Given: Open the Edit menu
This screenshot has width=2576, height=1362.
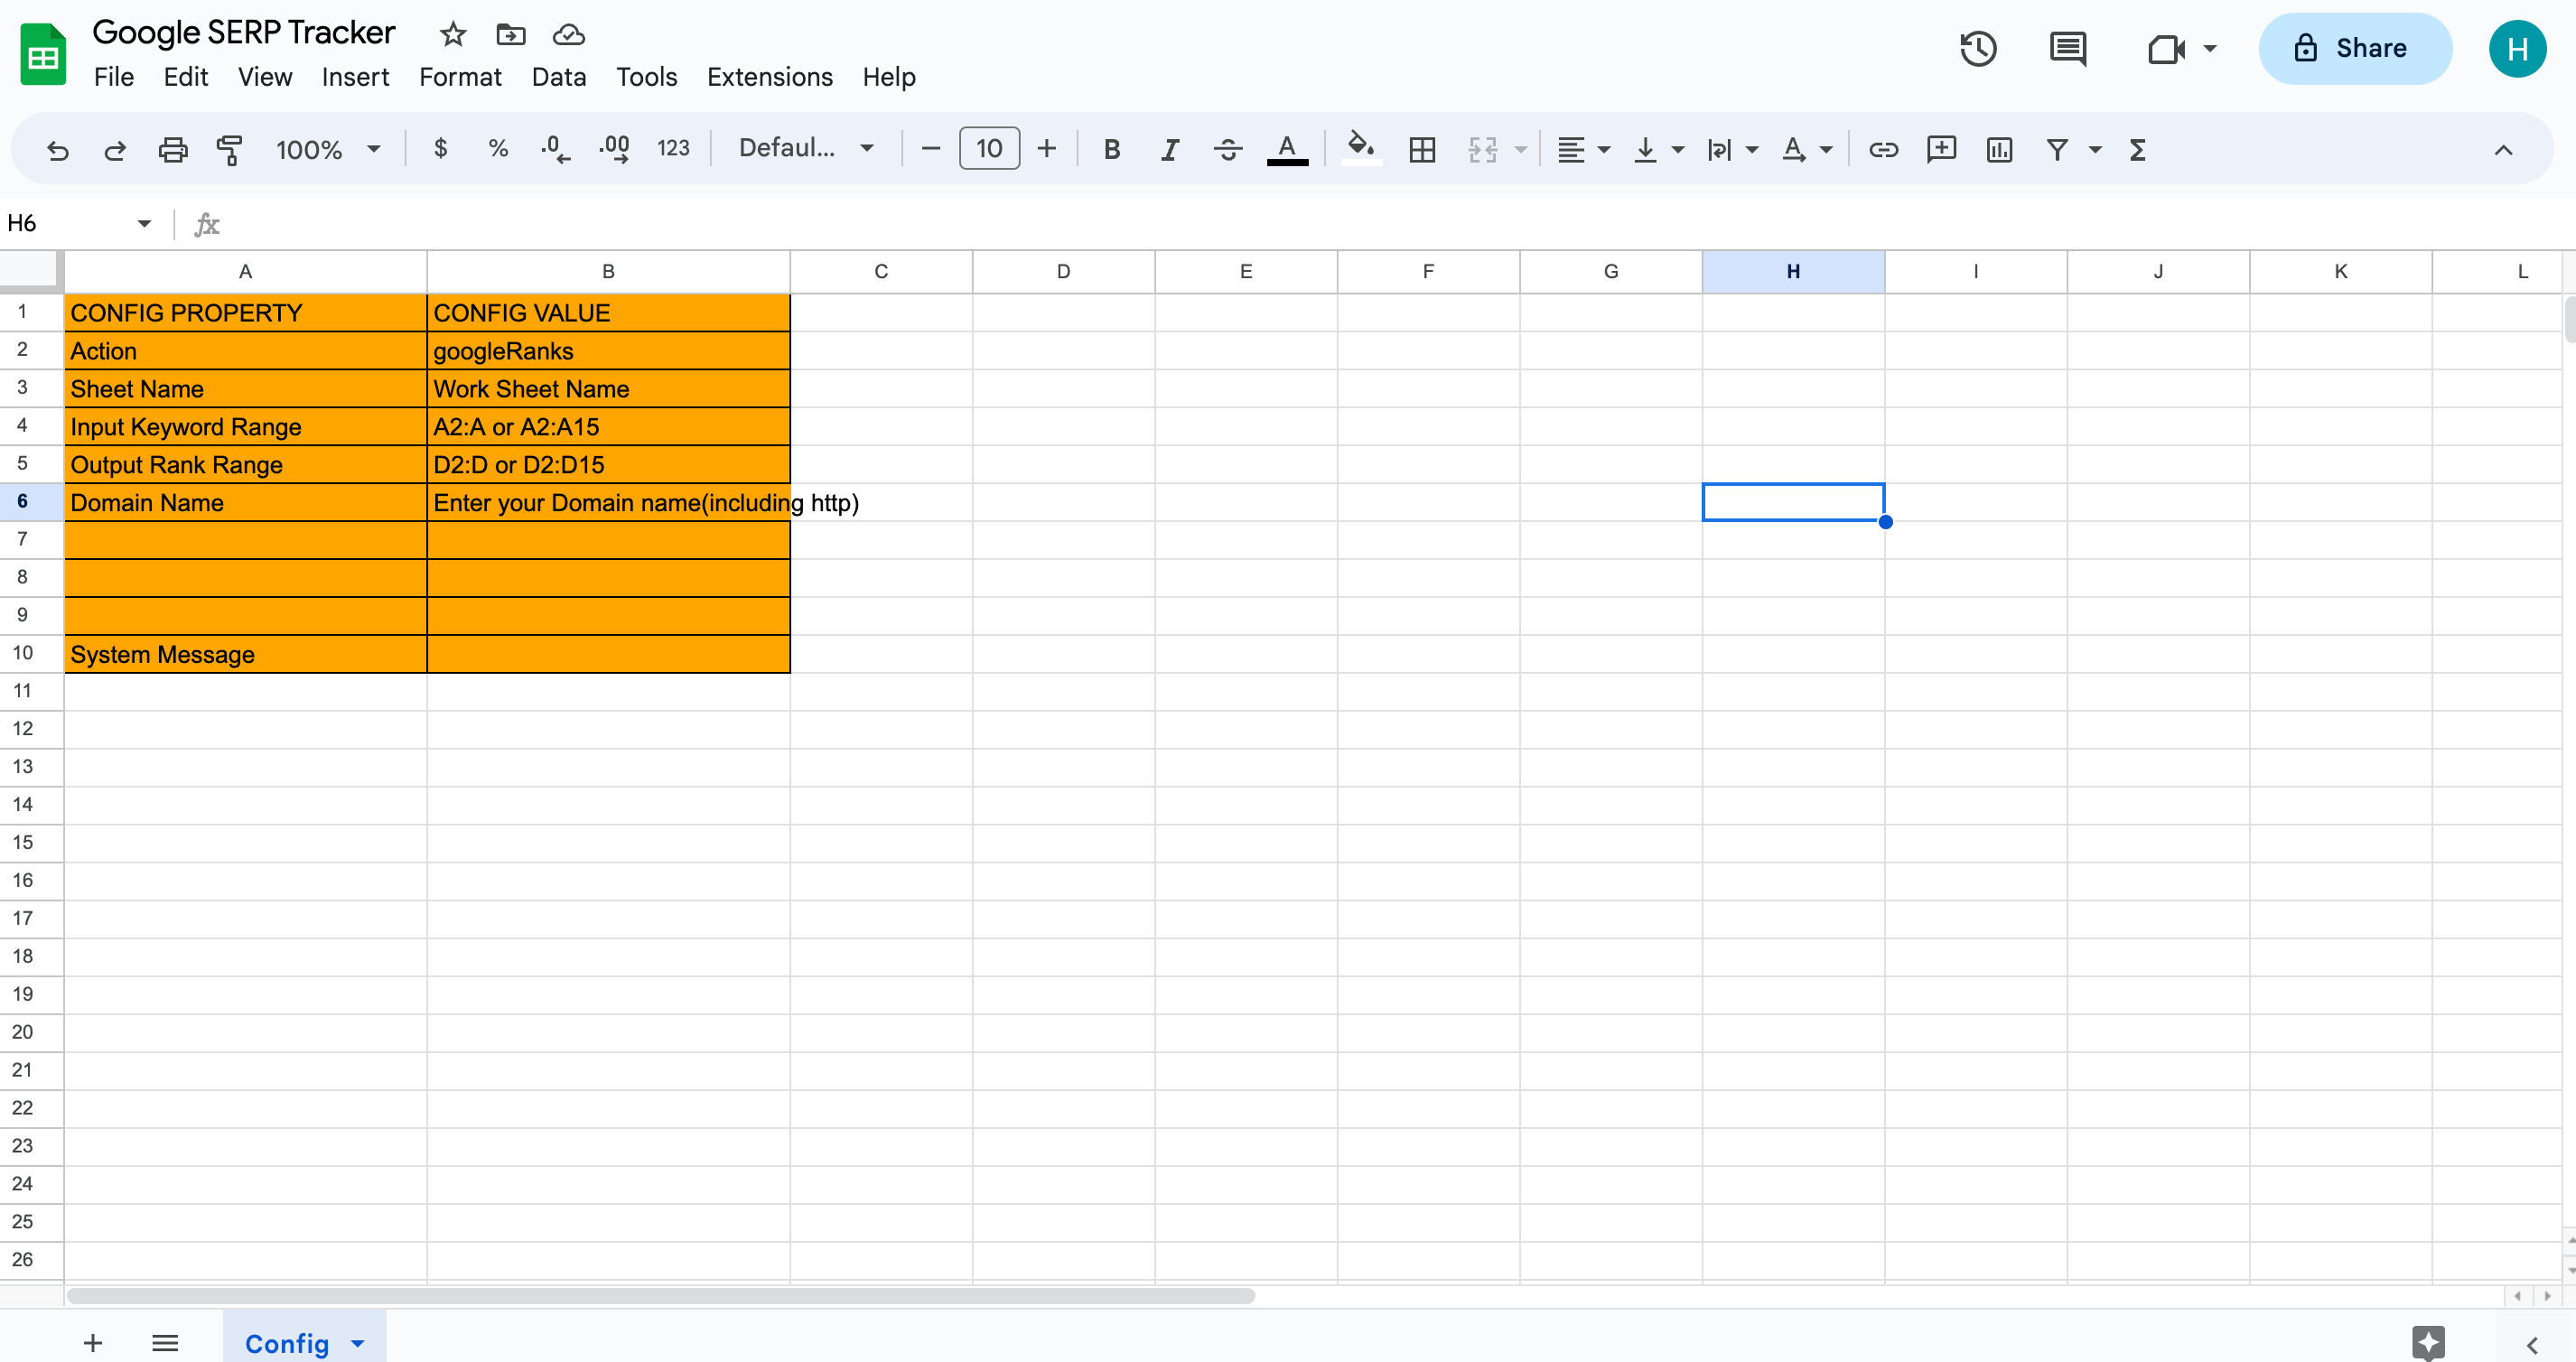Looking at the screenshot, I should coord(185,77).
